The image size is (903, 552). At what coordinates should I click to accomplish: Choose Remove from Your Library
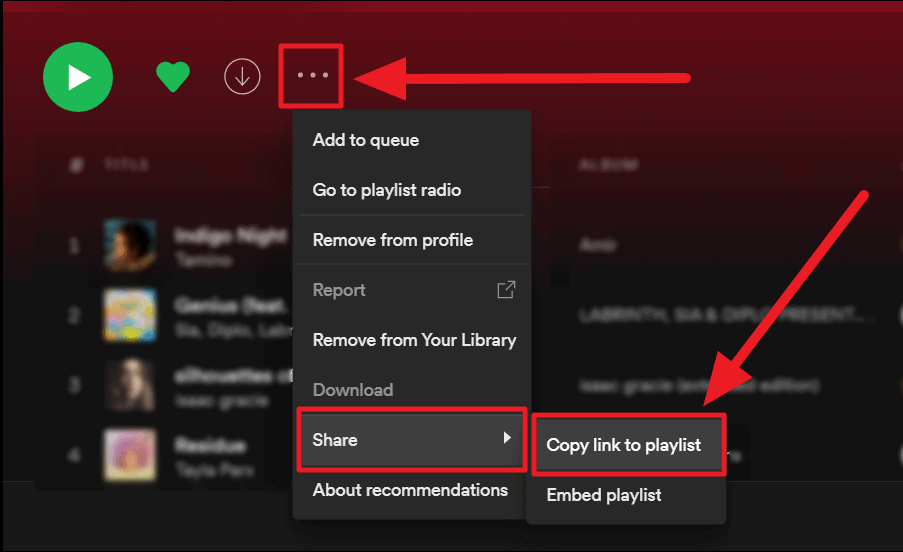[414, 340]
